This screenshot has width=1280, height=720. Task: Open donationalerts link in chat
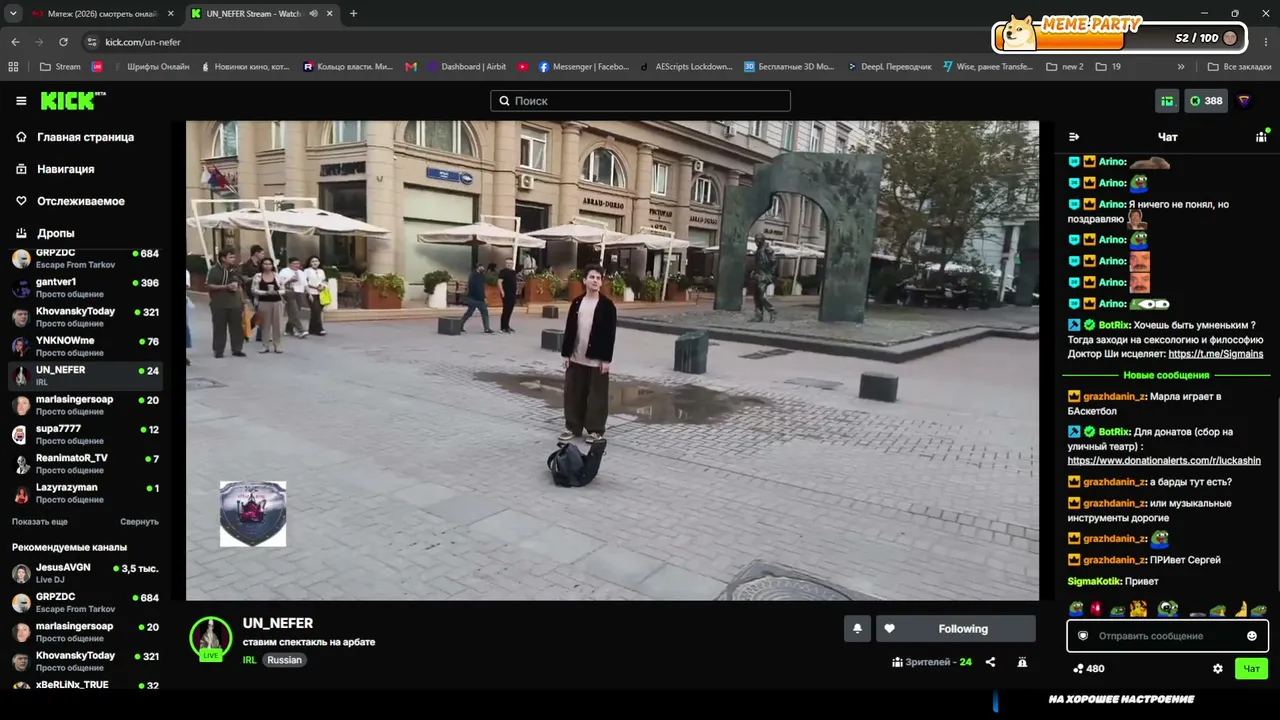pos(1164,461)
